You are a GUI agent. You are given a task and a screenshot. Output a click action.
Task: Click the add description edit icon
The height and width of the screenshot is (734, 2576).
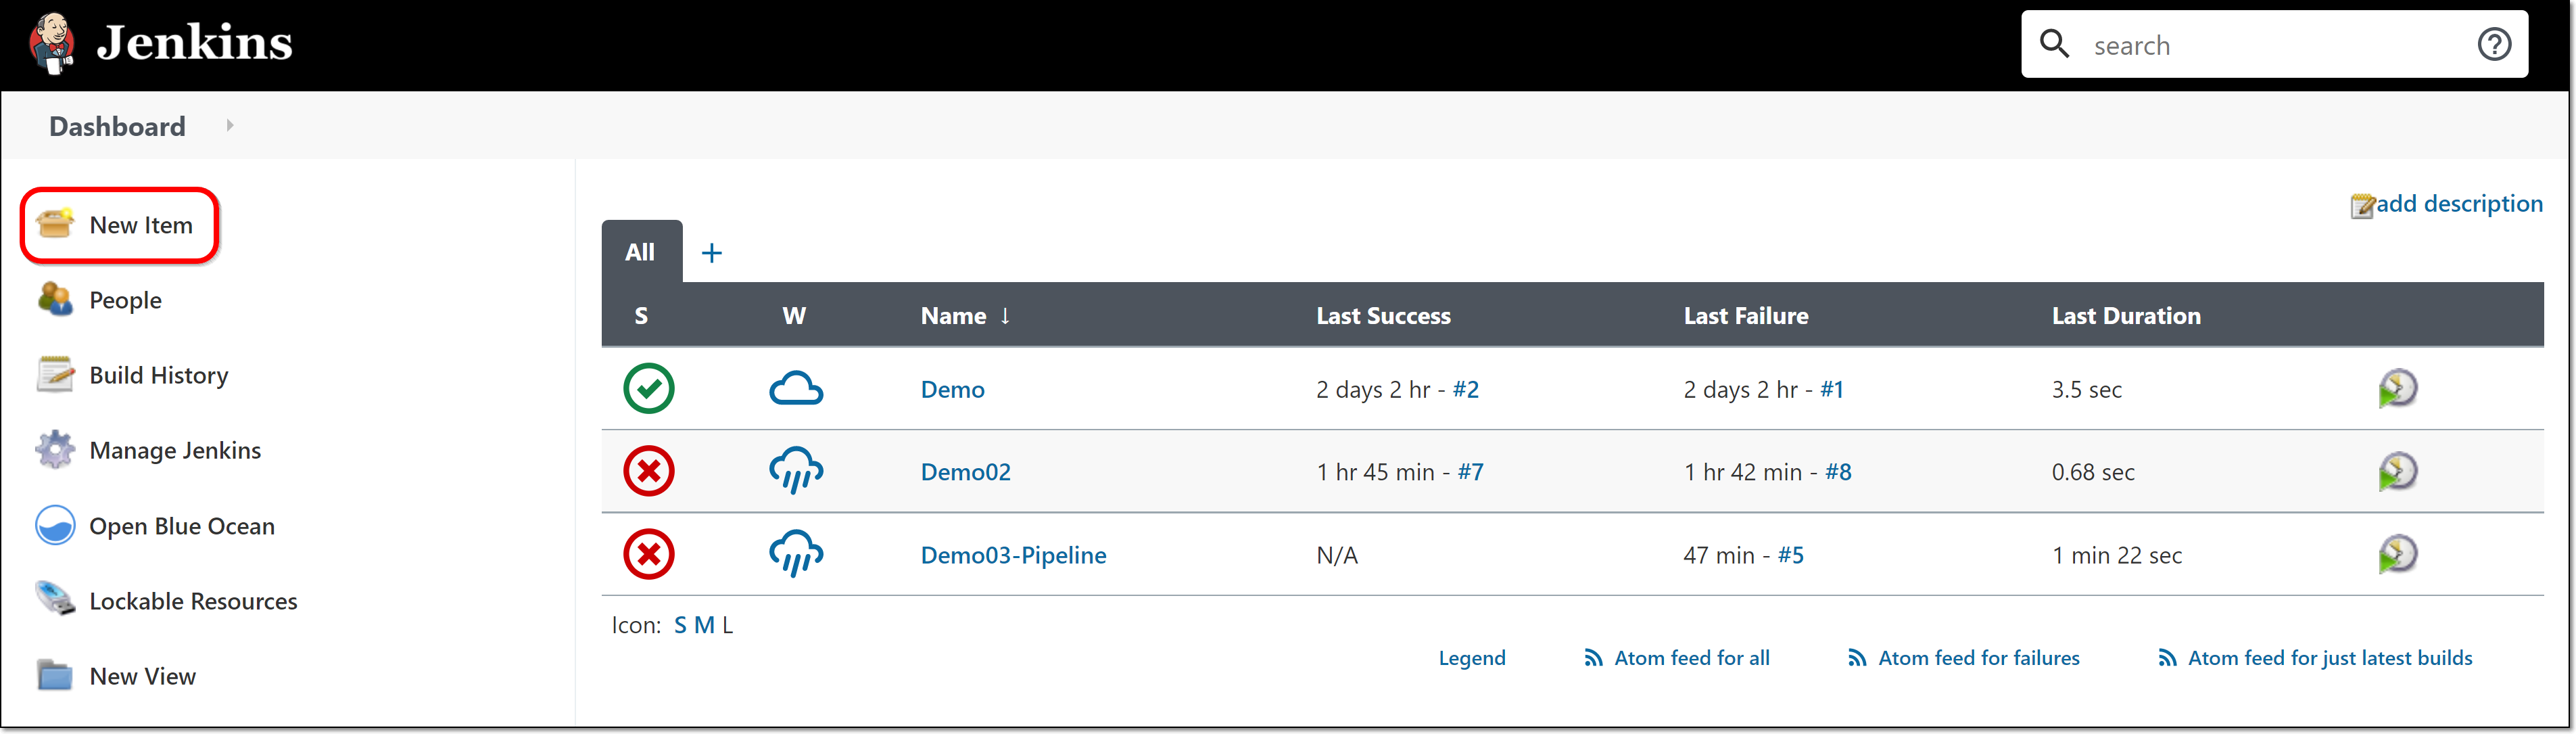tap(2362, 205)
